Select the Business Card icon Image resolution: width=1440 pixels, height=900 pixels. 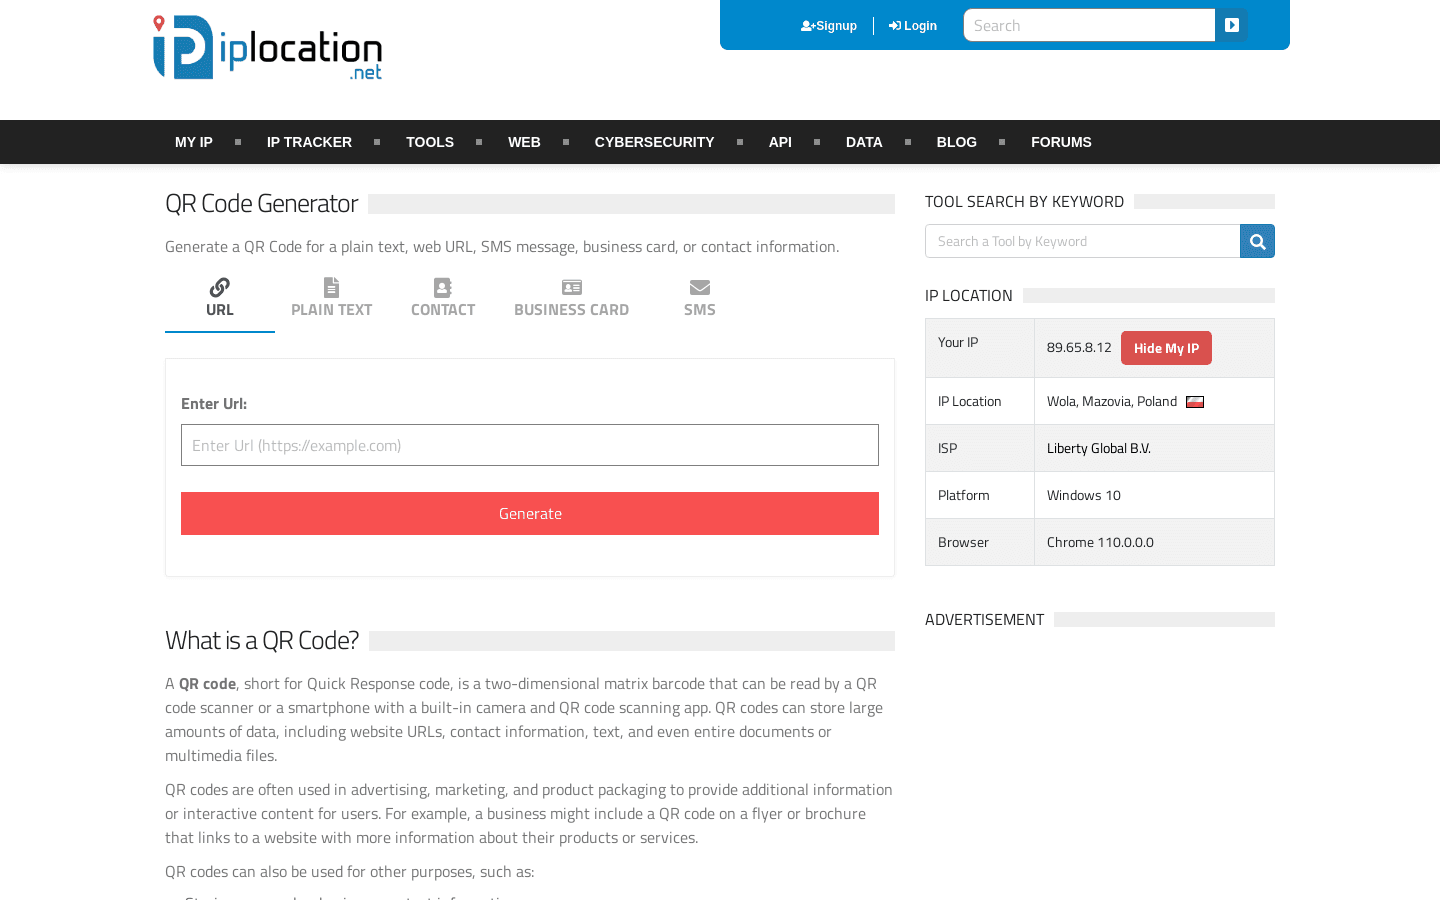coord(571,288)
